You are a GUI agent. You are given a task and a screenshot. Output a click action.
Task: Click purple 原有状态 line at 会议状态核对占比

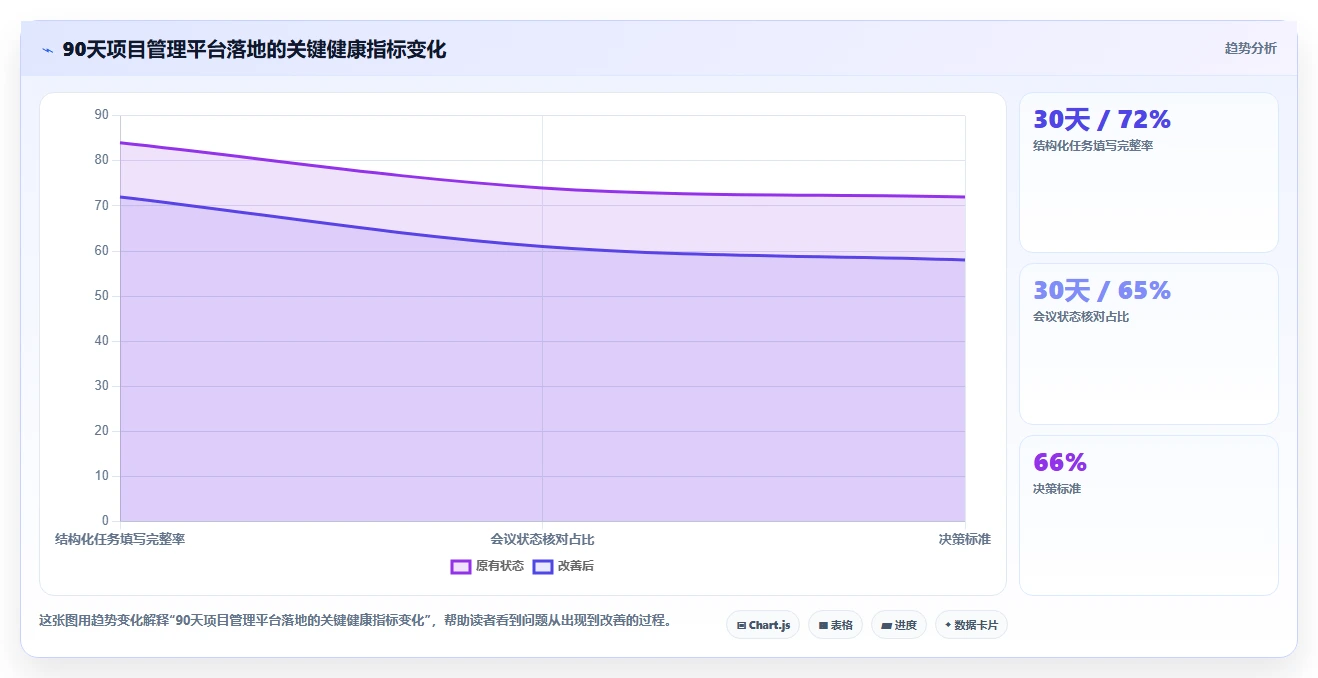[542, 187]
